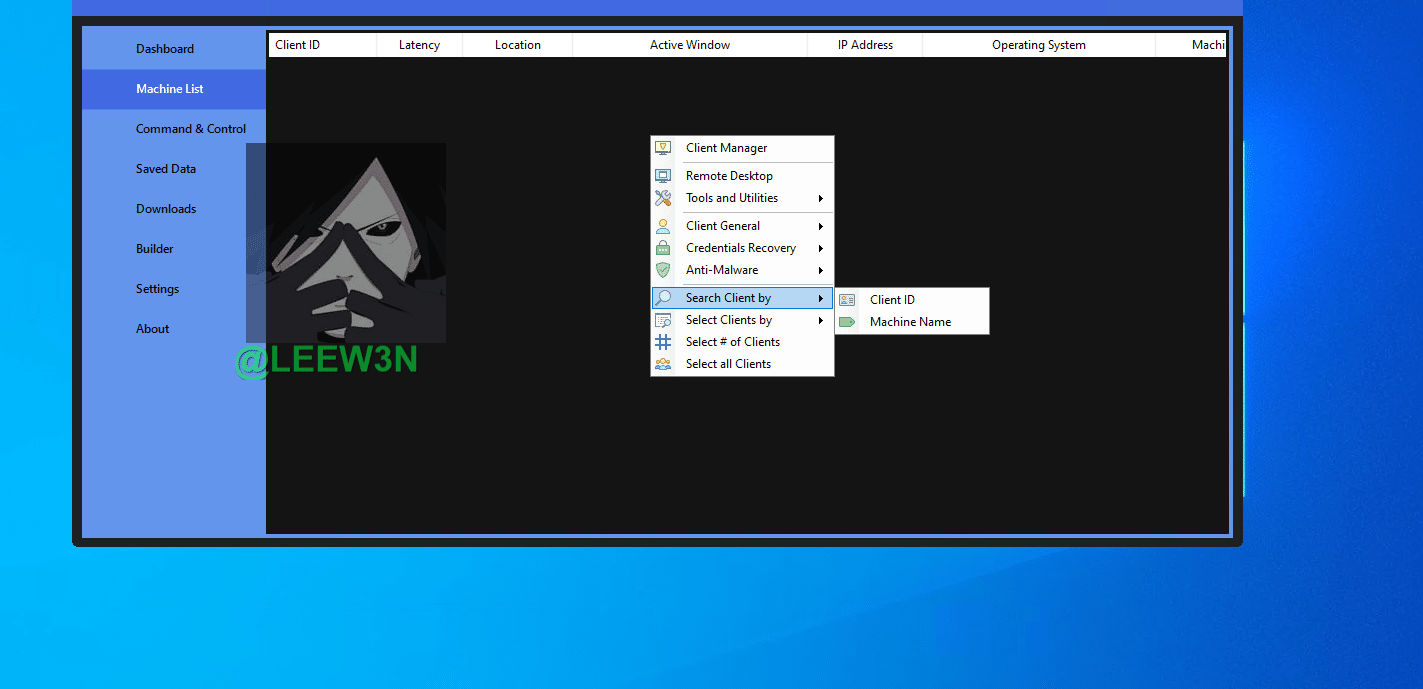Click the IP Address column header
The height and width of the screenshot is (689, 1423).
point(865,45)
